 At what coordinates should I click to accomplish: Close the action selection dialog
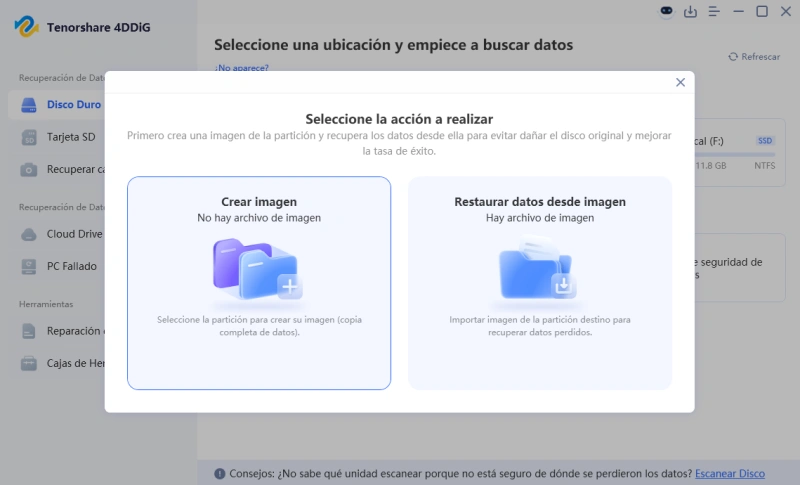click(x=680, y=82)
